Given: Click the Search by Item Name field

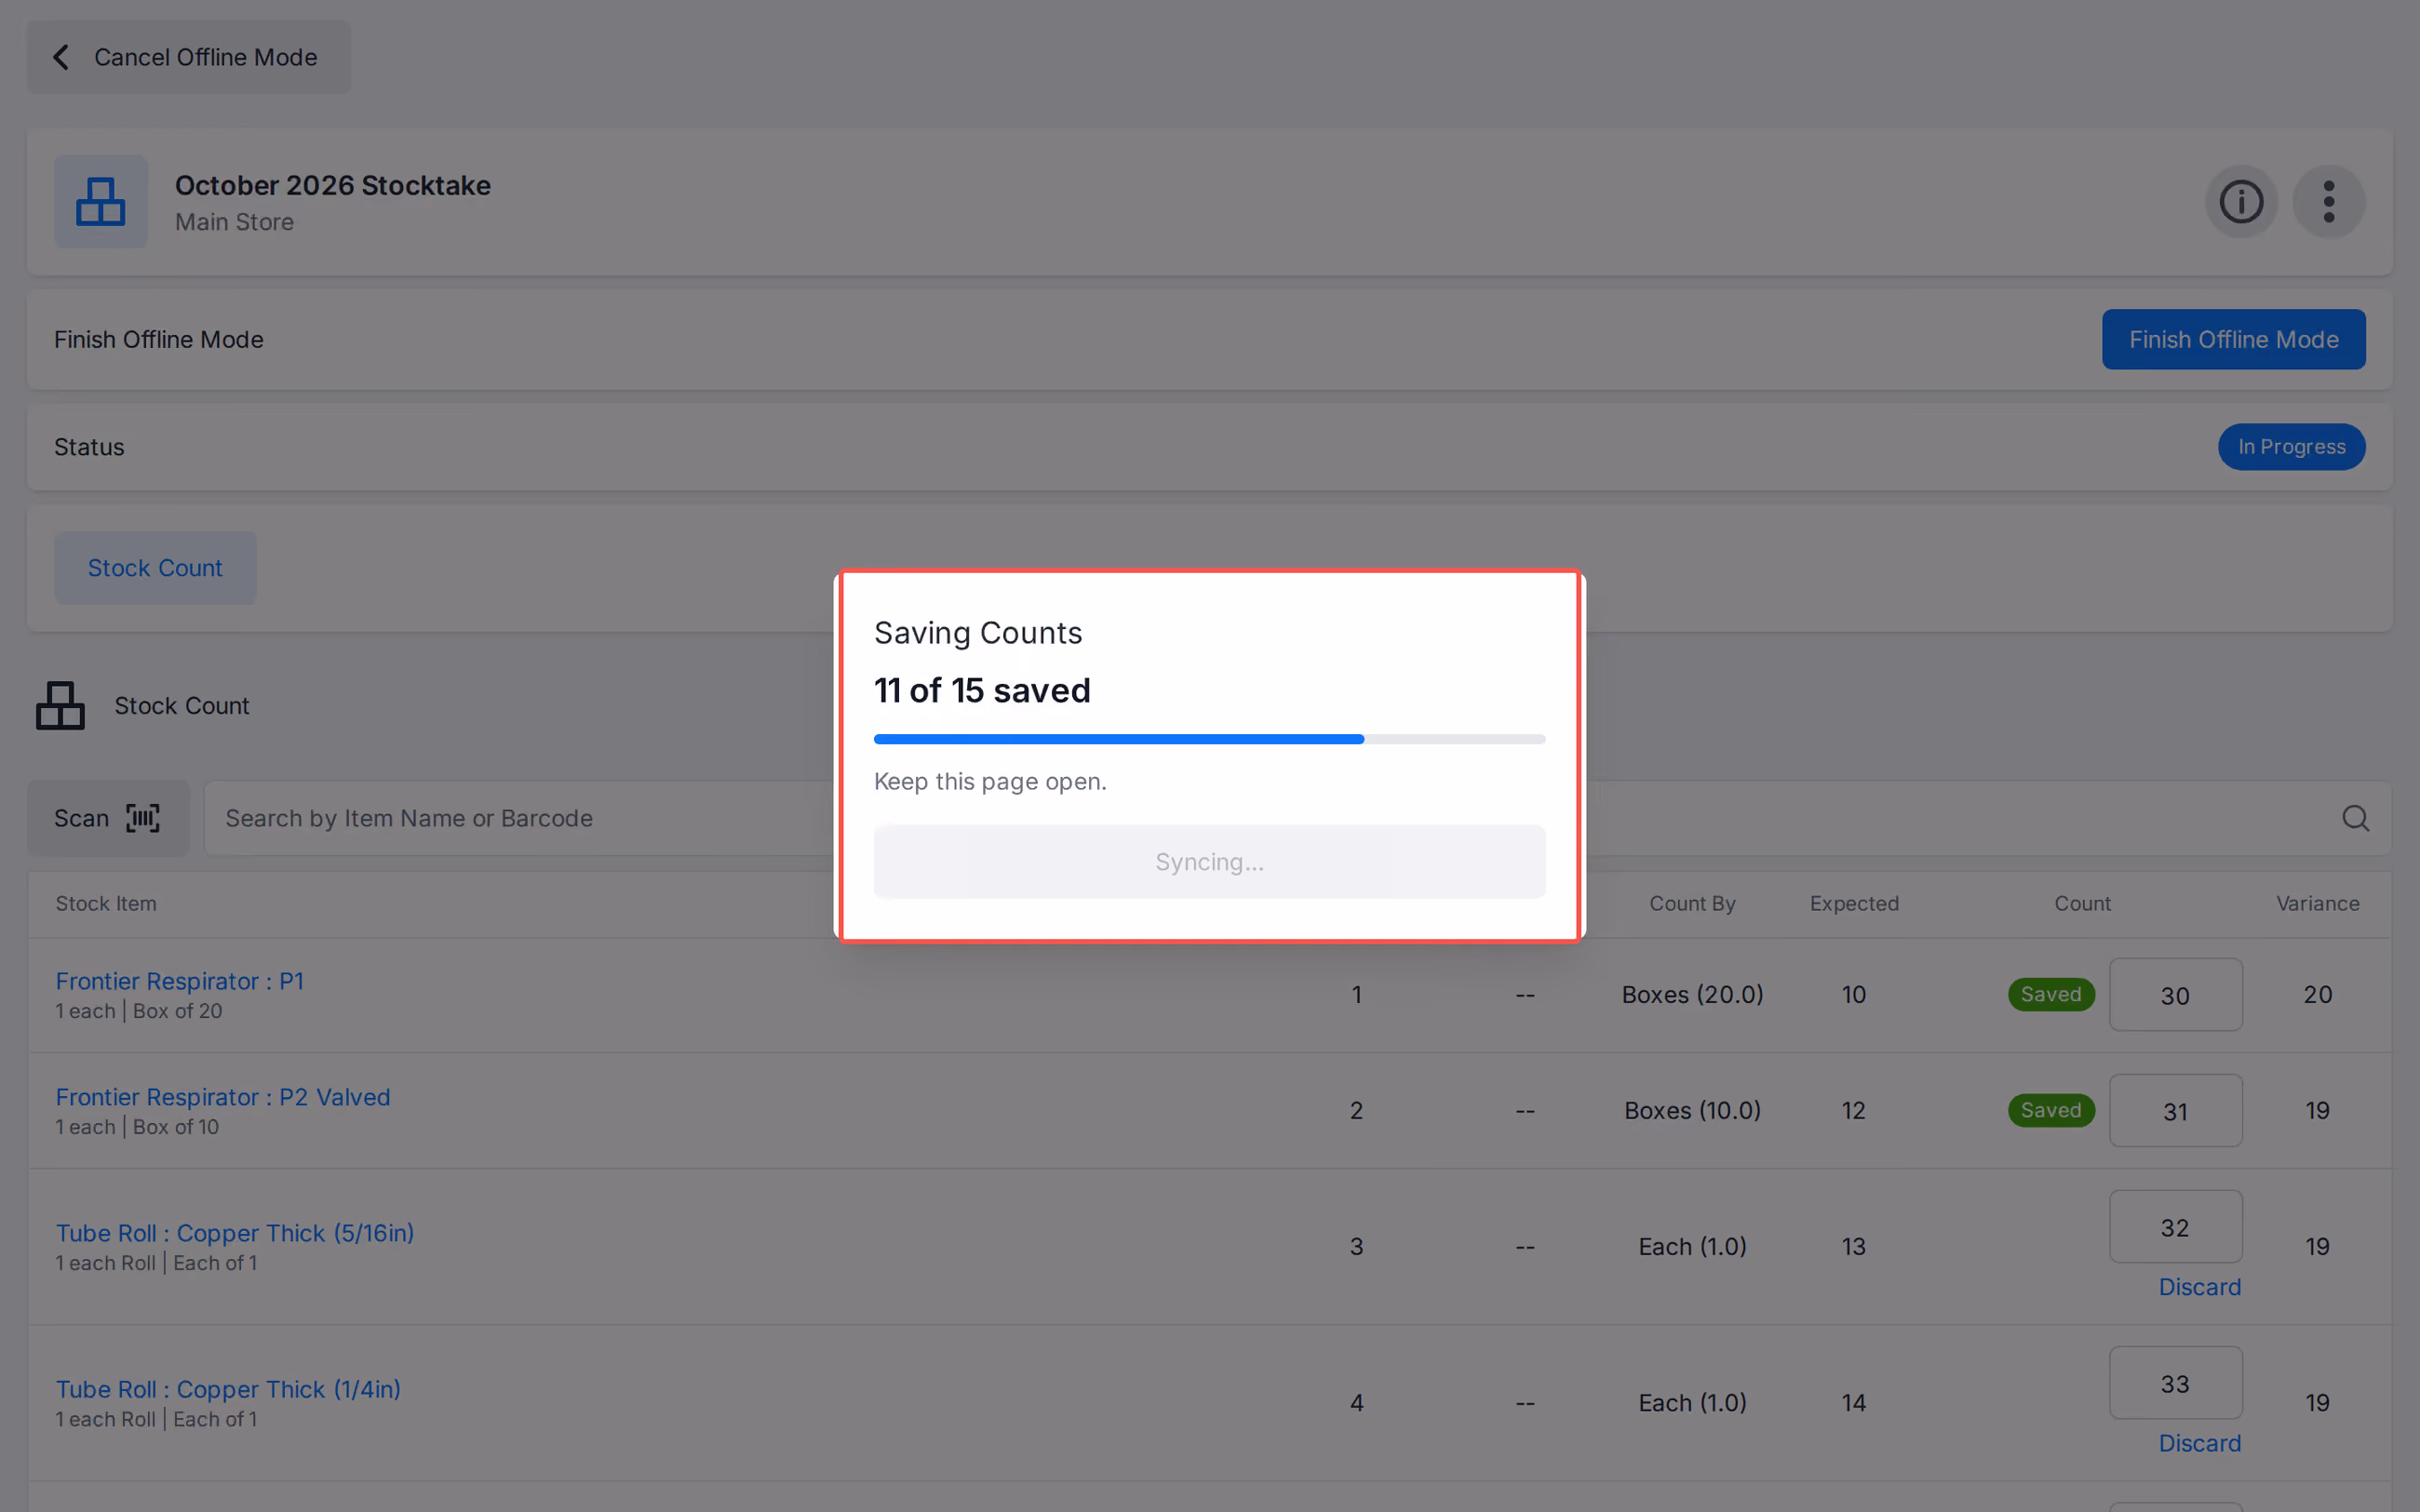Looking at the screenshot, I should point(1297,818).
